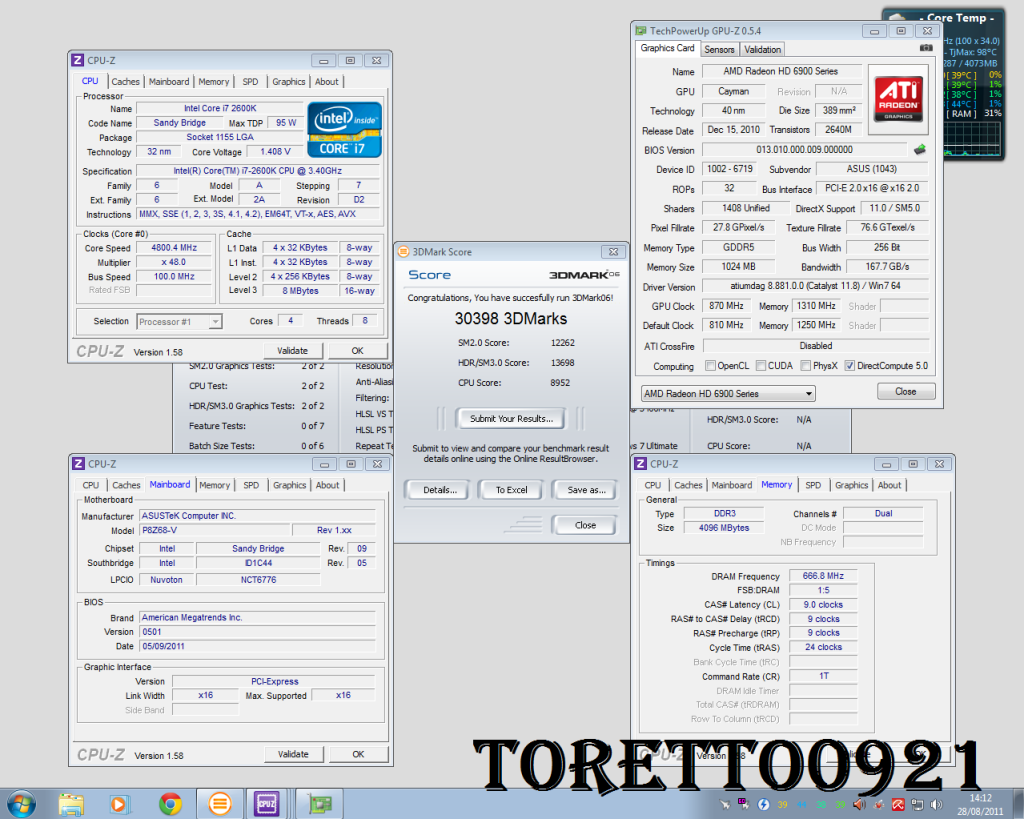Switch to the Sensors tab in GPU-Z
Viewport: 1024px width, 819px height.
(x=719, y=49)
